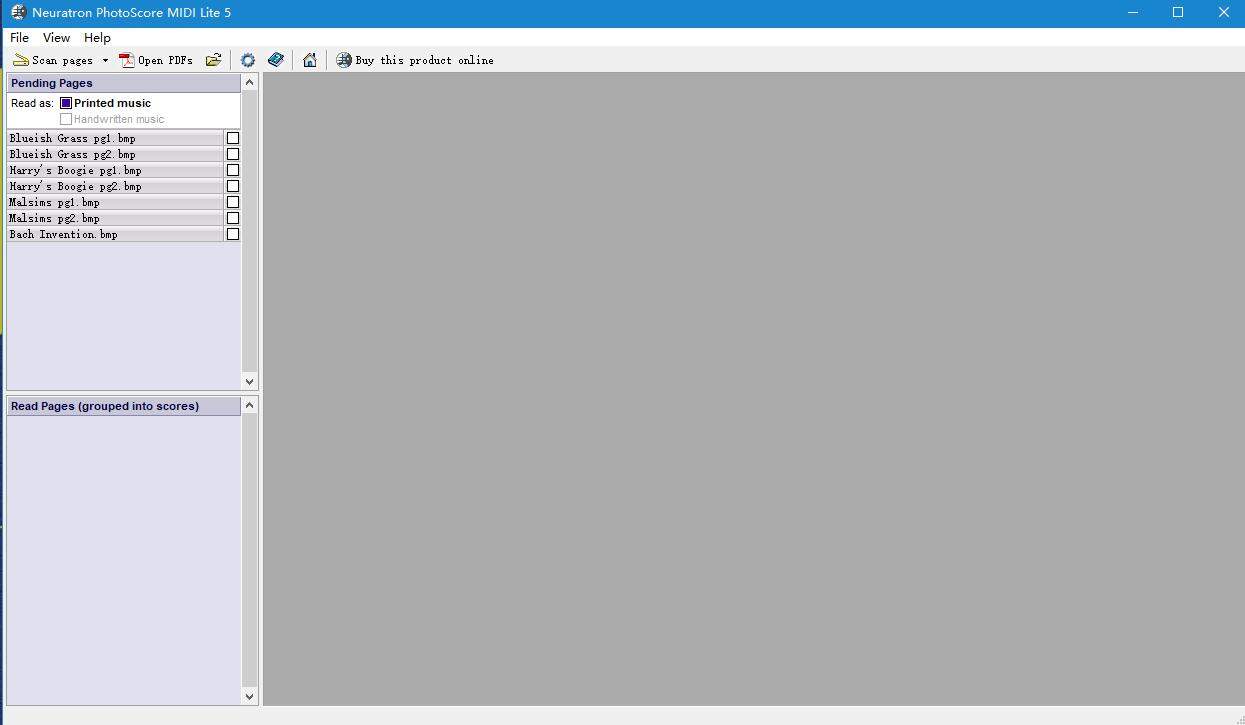This screenshot has width=1245, height=725.
Task: Click Buy this product online
Action: [x=424, y=59]
